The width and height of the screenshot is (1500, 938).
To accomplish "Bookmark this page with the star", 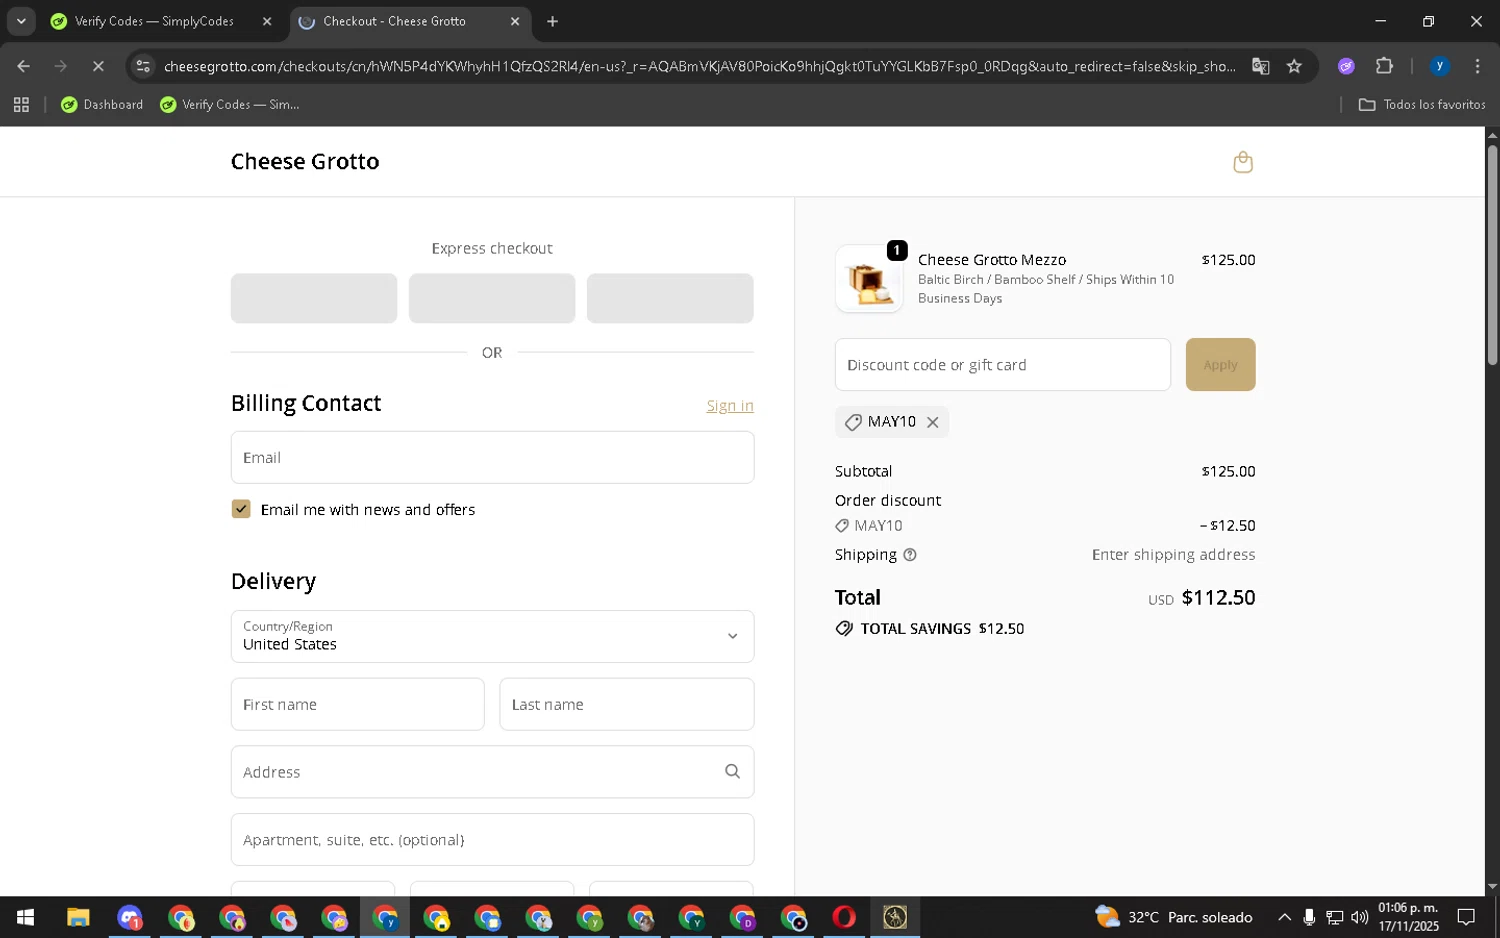I will click(x=1294, y=66).
